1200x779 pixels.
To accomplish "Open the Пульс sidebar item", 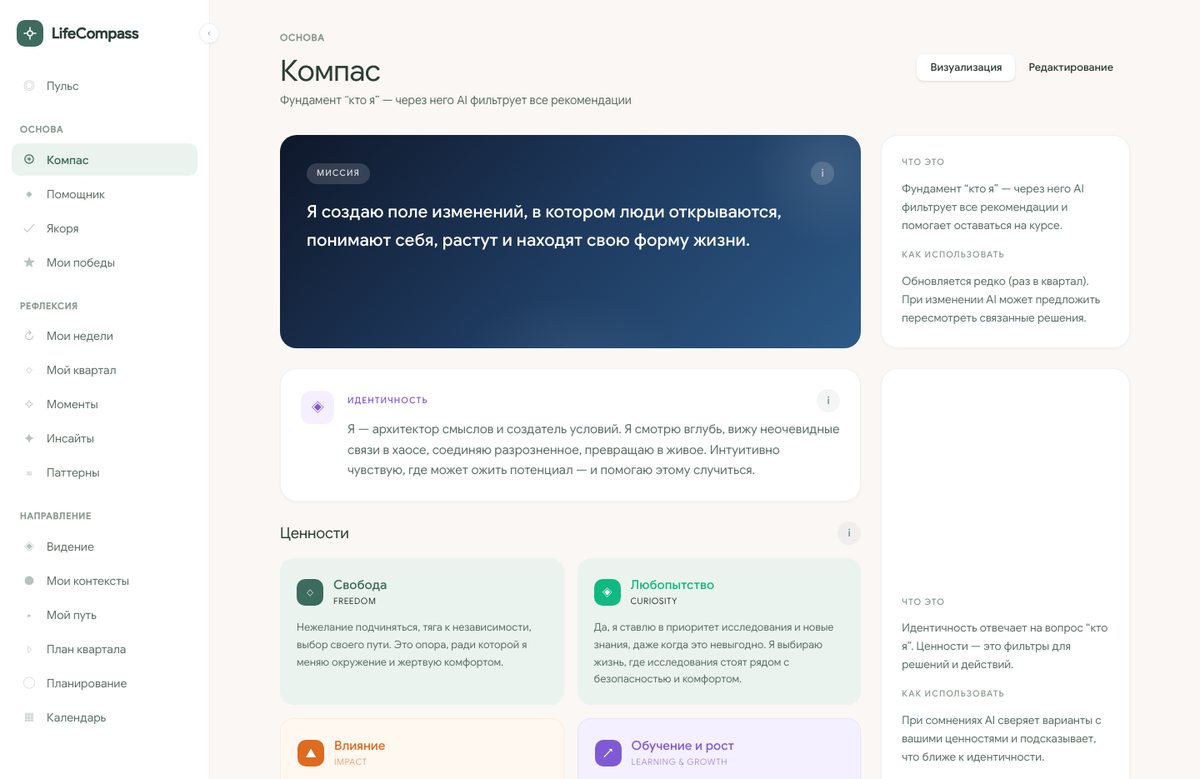I will (x=105, y=86).
